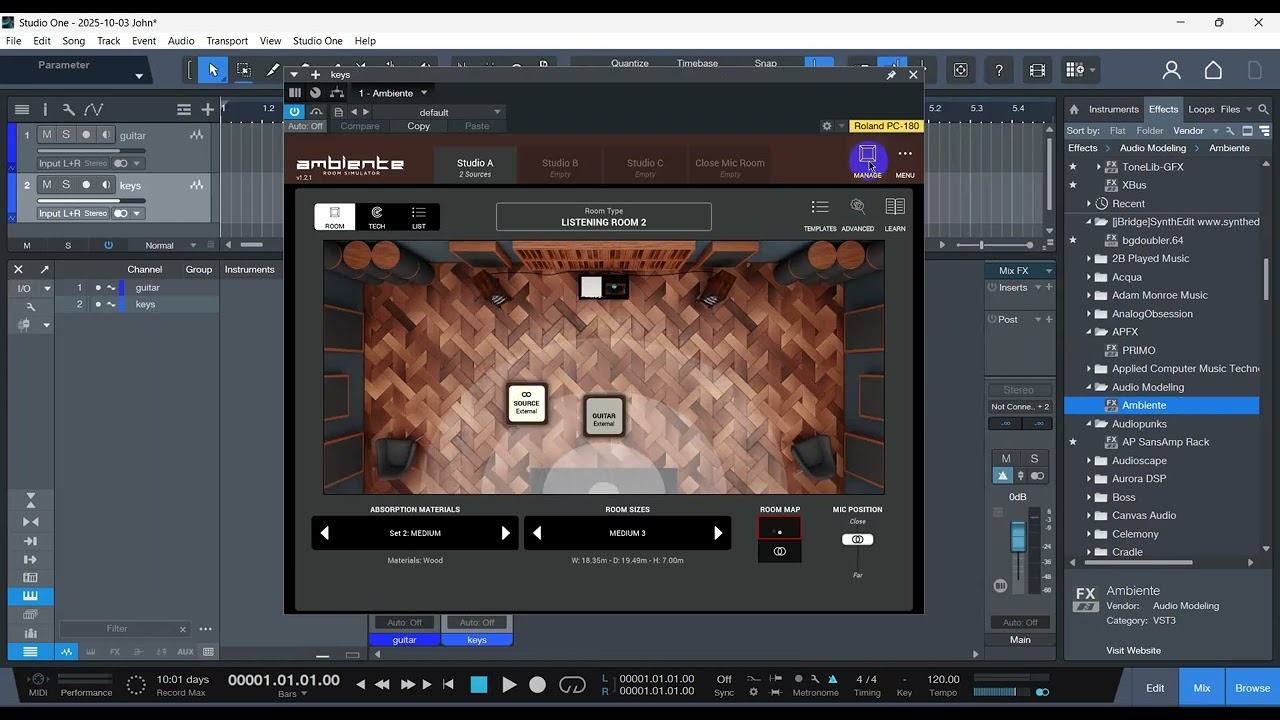Select the Arrow tool in the toolbar
Screen dimensions: 1280x720
coord(212,70)
